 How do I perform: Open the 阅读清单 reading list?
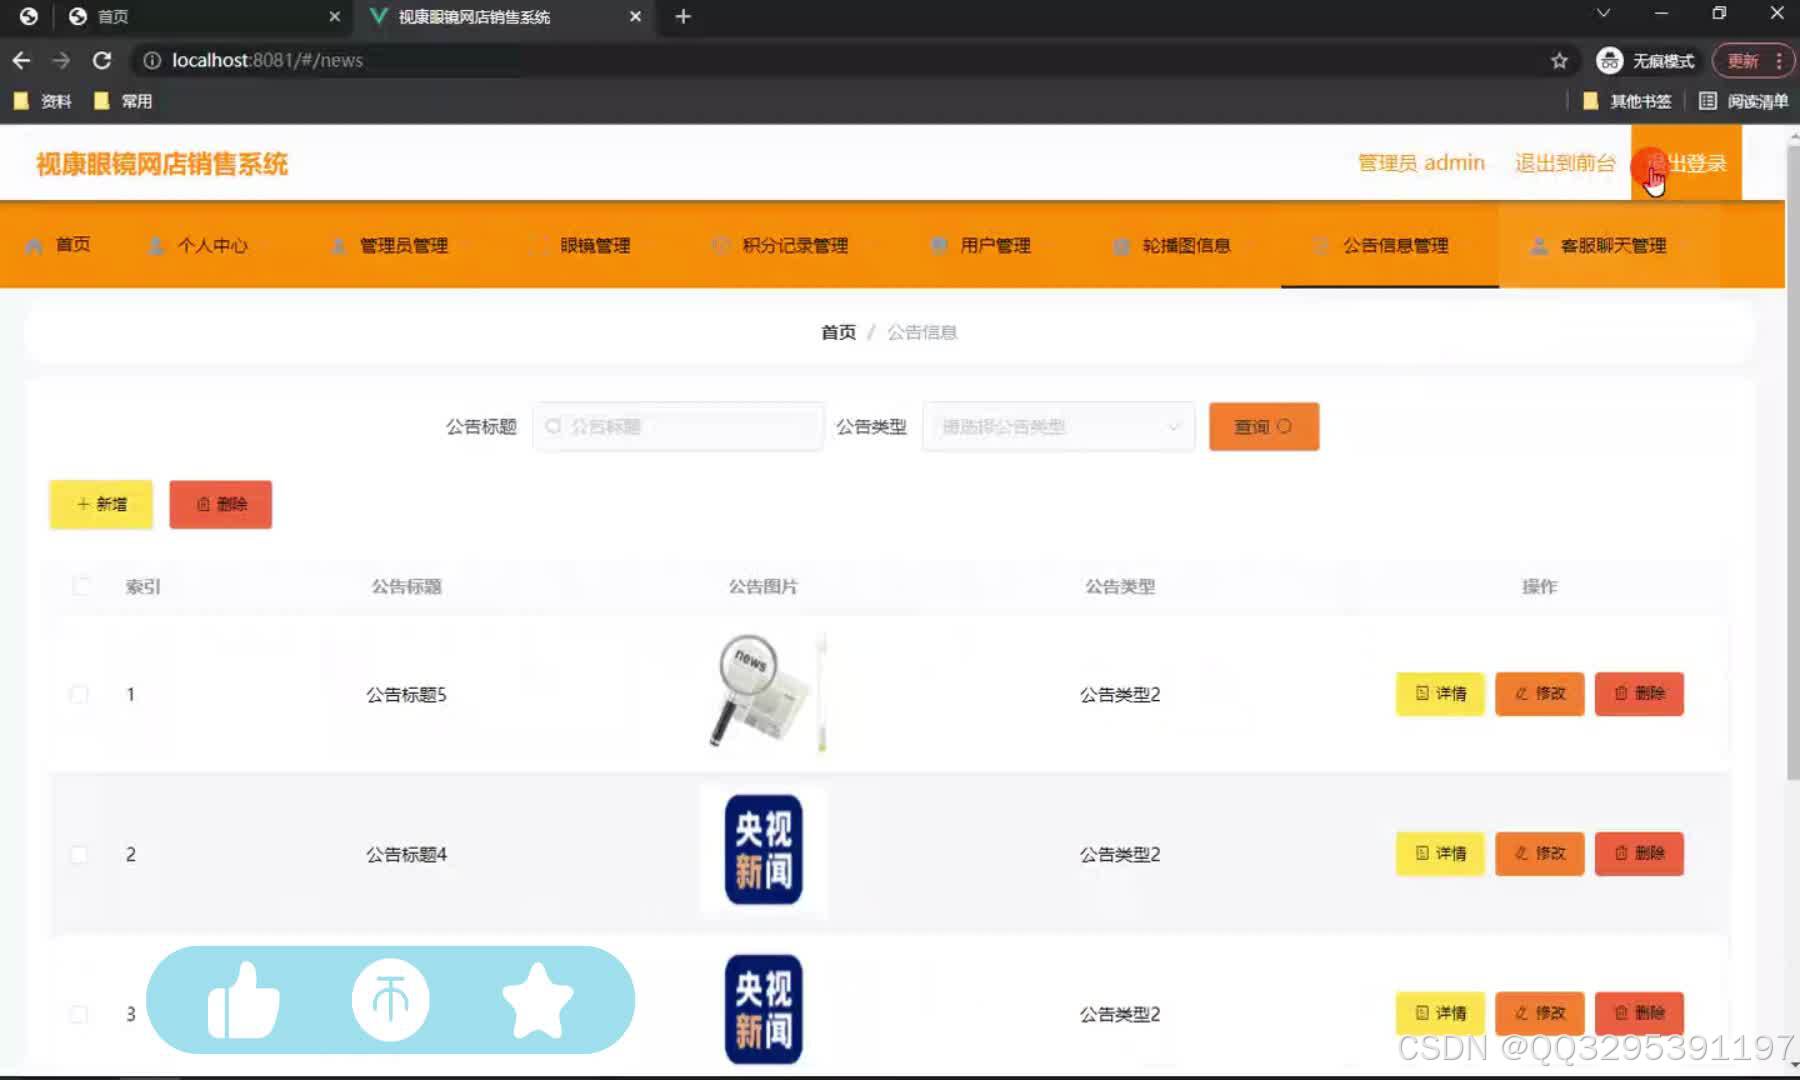(1743, 101)
